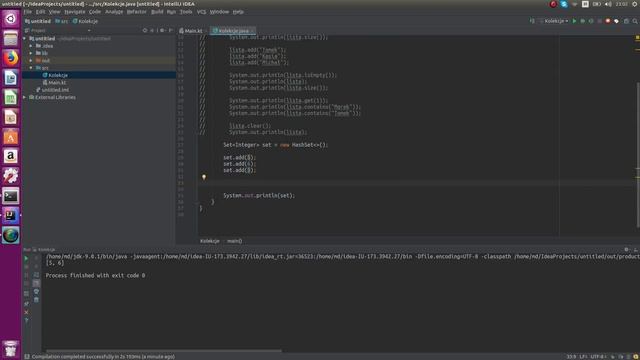The image size is (640, 360).
Task: Click the Search Everywhere magnifier icon
Action: 635,21
